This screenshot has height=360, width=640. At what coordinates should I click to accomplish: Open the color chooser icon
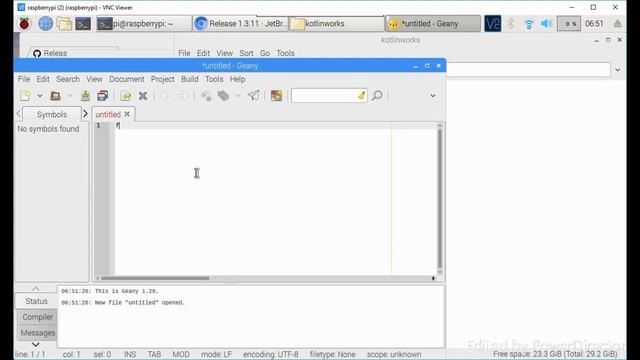[276, 96]
